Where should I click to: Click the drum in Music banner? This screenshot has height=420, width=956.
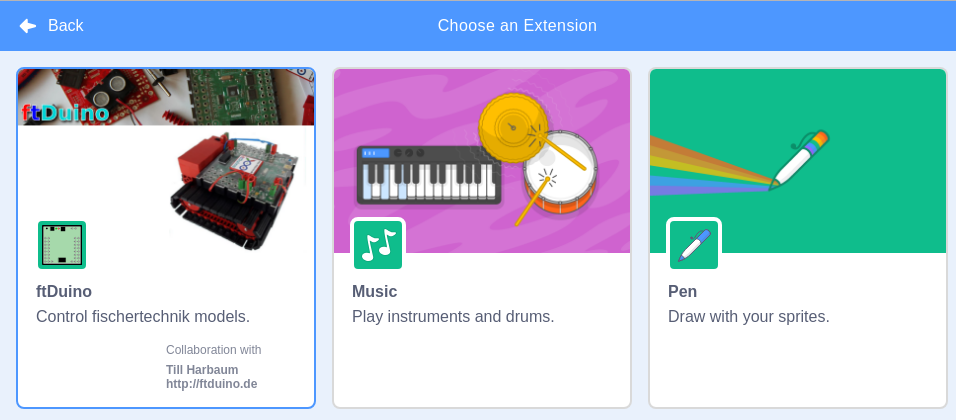click(560, 175)
